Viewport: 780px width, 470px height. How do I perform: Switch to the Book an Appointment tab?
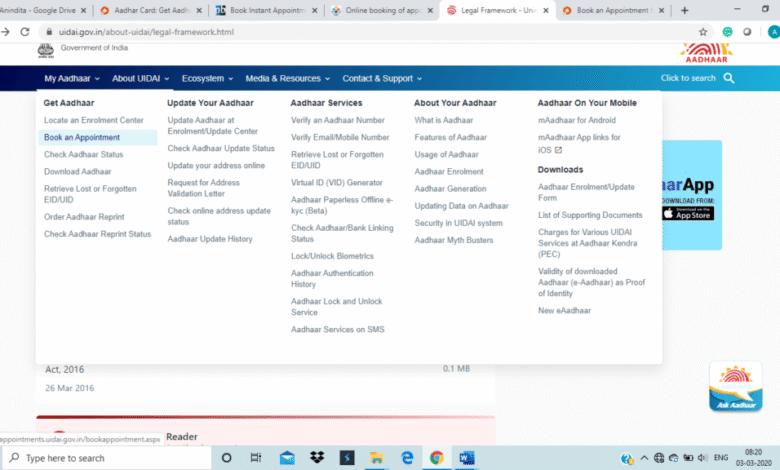[612, 10]
